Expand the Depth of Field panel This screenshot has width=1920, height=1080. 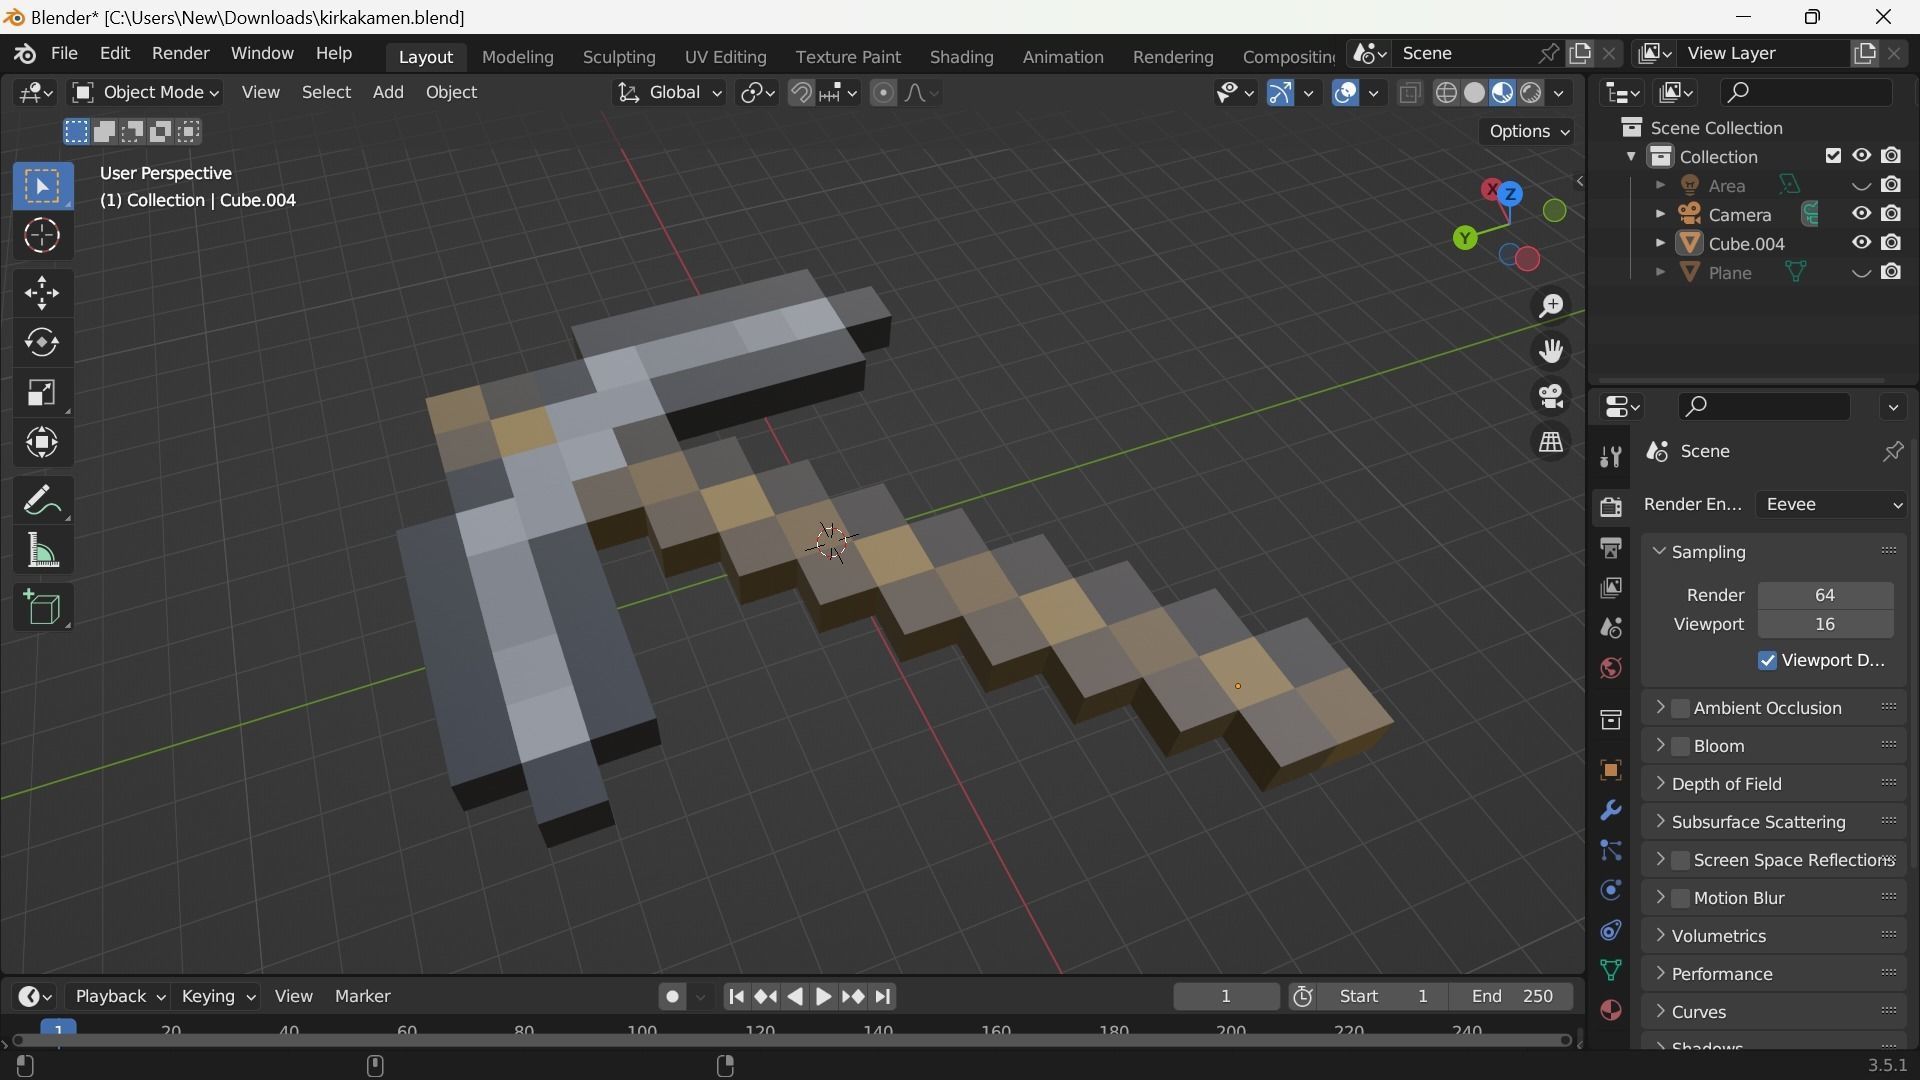[x=1726, y=784]
